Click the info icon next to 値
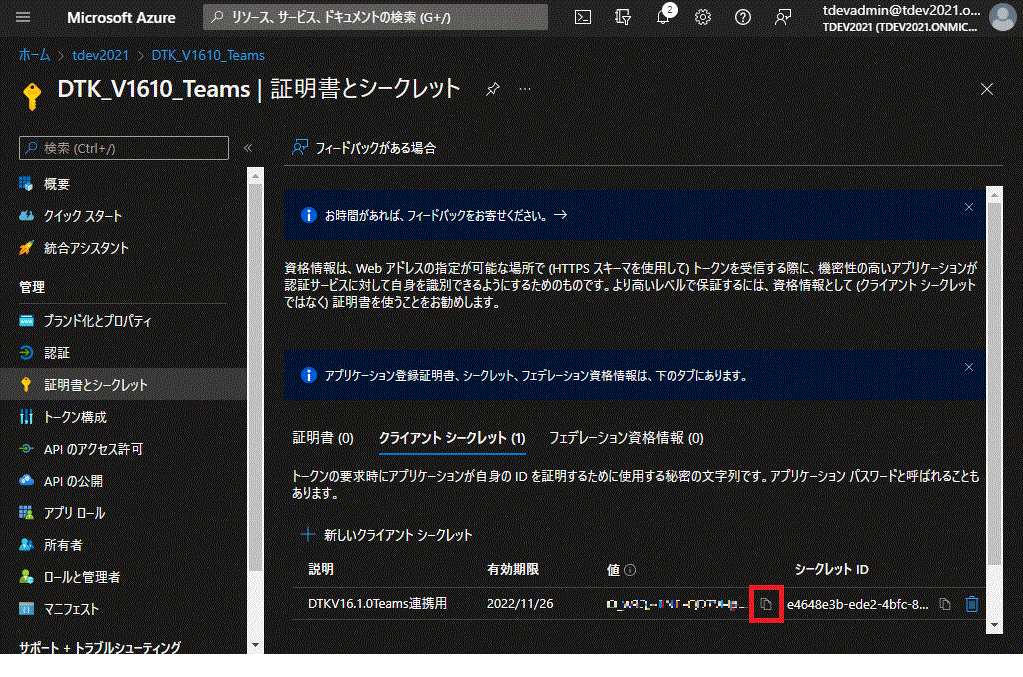Screen dimensions: 1023x677 630,570
